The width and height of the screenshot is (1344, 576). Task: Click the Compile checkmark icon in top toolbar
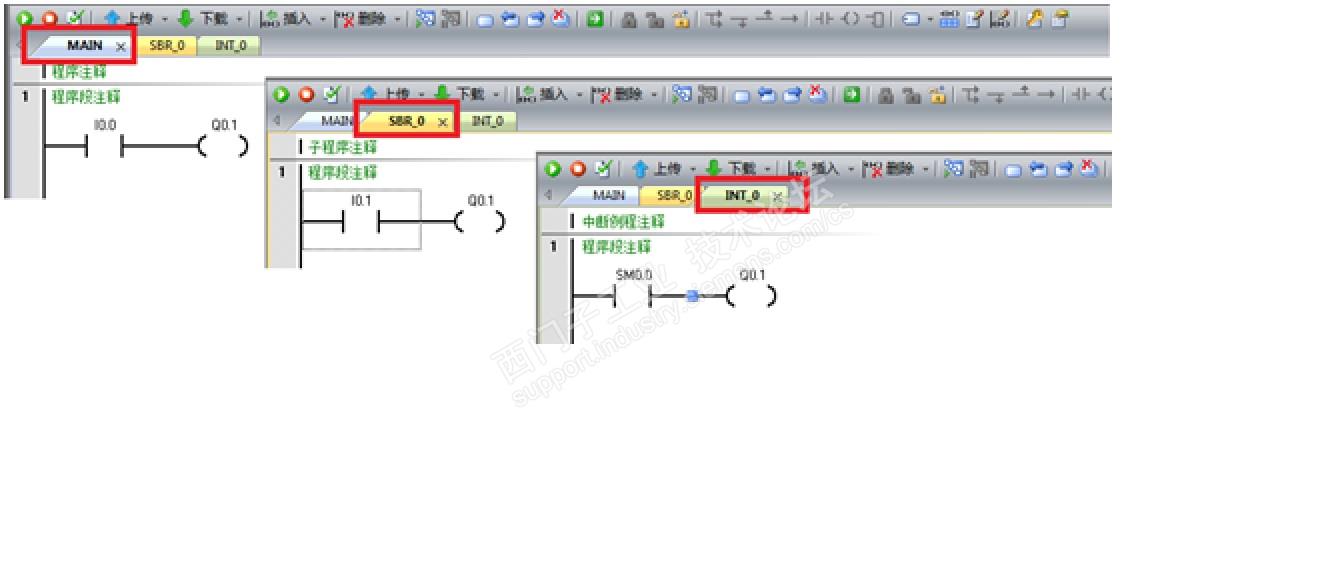tap(75, 18)
